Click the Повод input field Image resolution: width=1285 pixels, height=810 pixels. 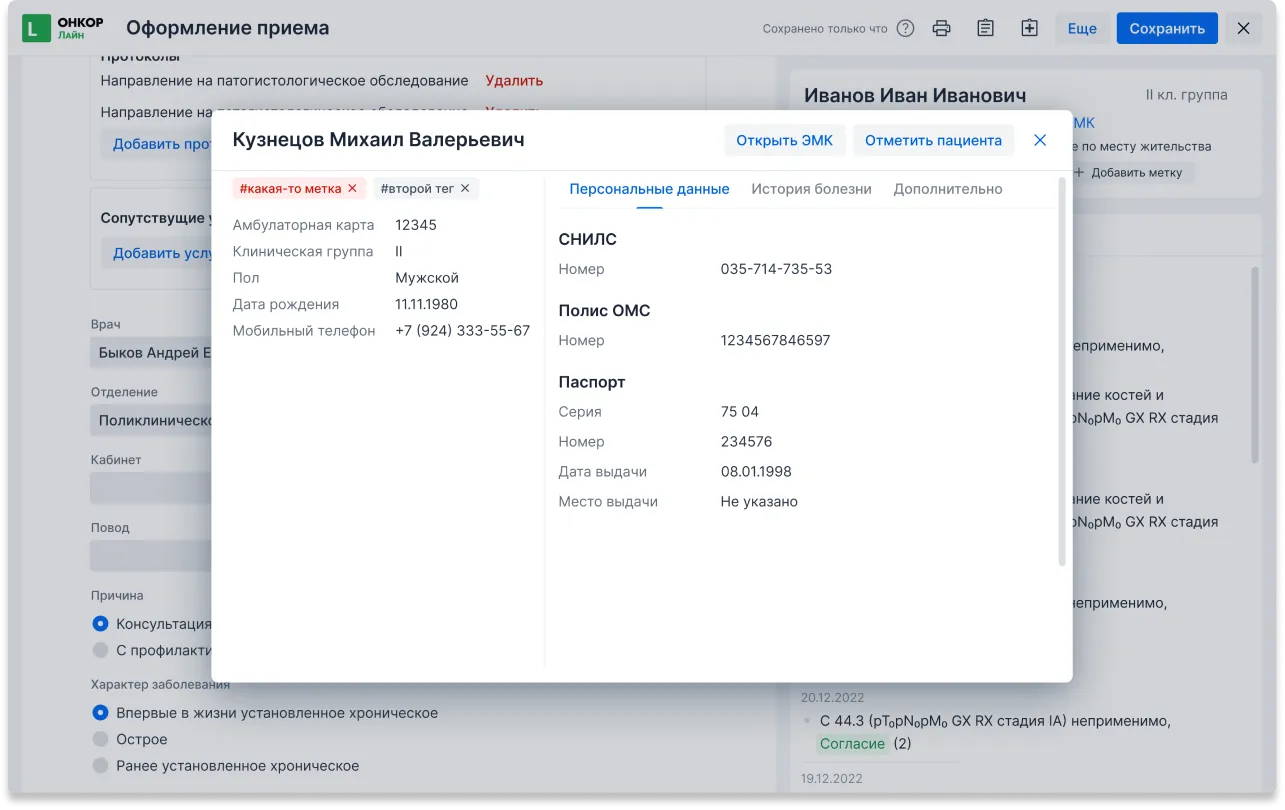pos(150,555)
